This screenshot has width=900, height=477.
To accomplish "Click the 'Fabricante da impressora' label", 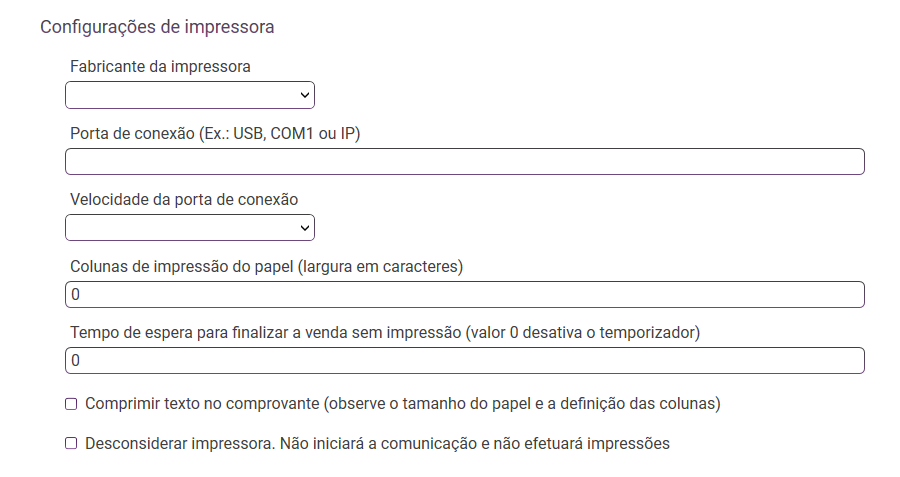I will [160, 67].
